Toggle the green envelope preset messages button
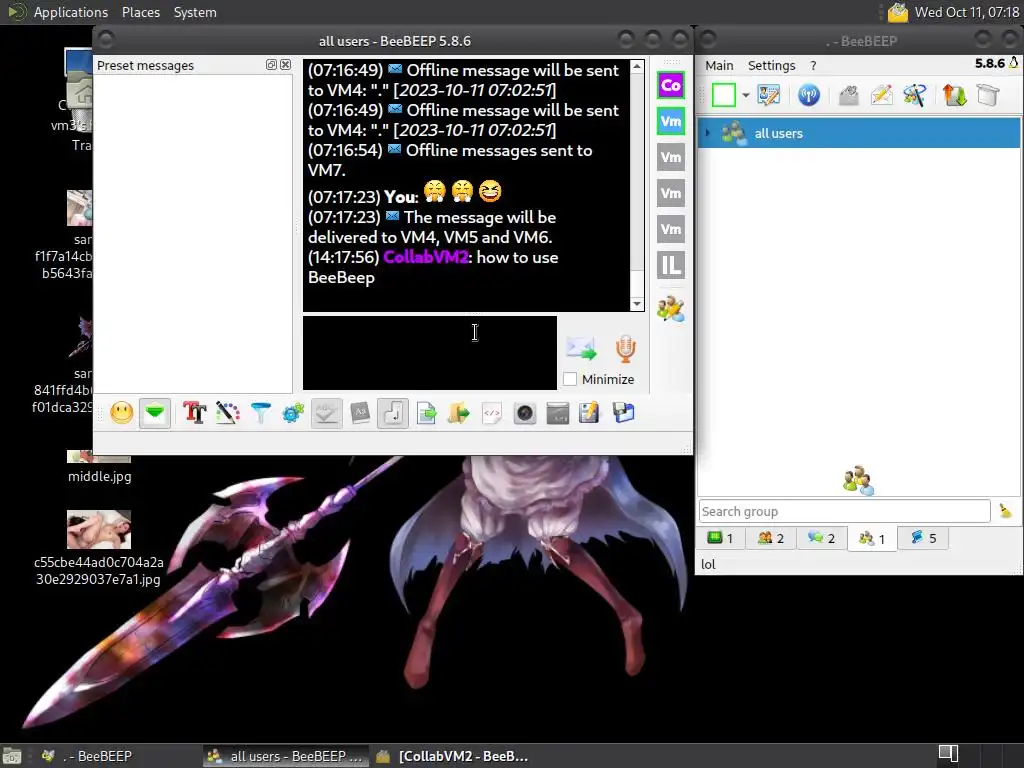The image size is (1024, 768). [155, 413]
